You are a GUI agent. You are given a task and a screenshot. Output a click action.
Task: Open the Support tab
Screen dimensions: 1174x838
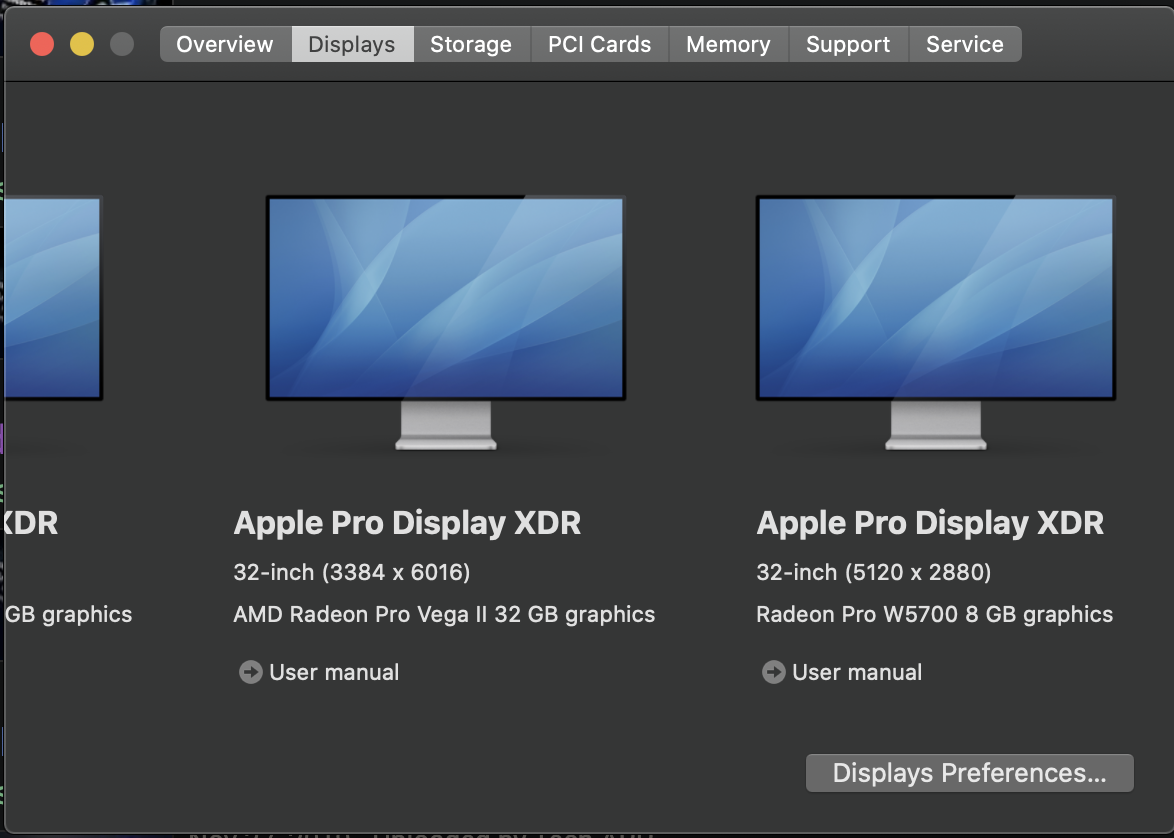(848, 44)
